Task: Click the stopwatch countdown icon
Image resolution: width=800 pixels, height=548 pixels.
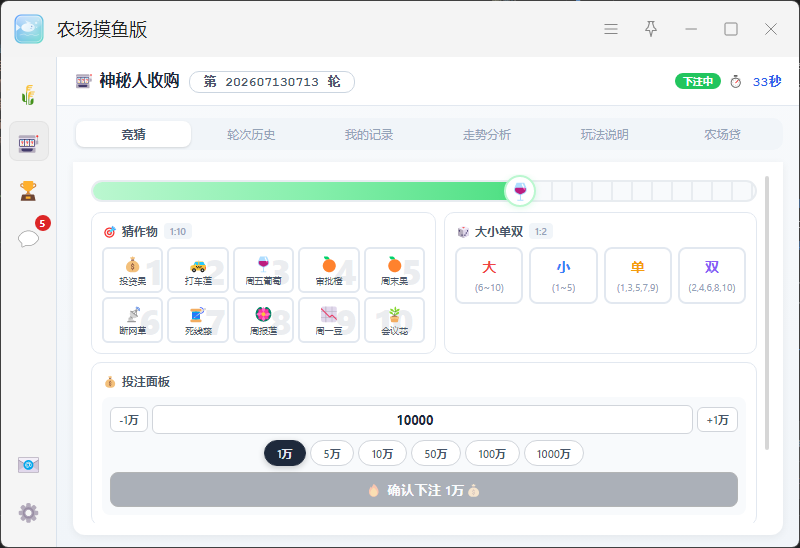Action: coord(735,82)
